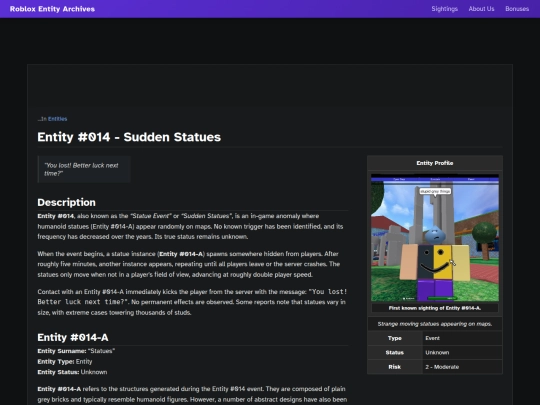This screenshot has height=405, width=540.
Task: Follow the Entities breadcrumb link
Action: [58, 119]
